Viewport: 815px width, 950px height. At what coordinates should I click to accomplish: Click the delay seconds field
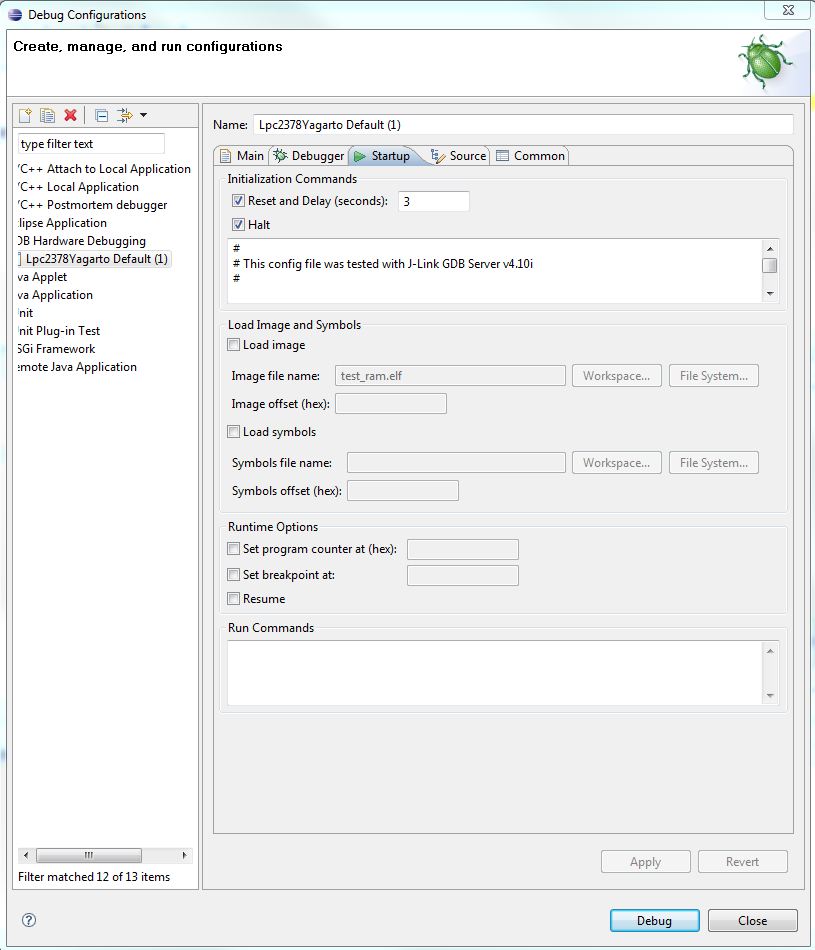433,201
